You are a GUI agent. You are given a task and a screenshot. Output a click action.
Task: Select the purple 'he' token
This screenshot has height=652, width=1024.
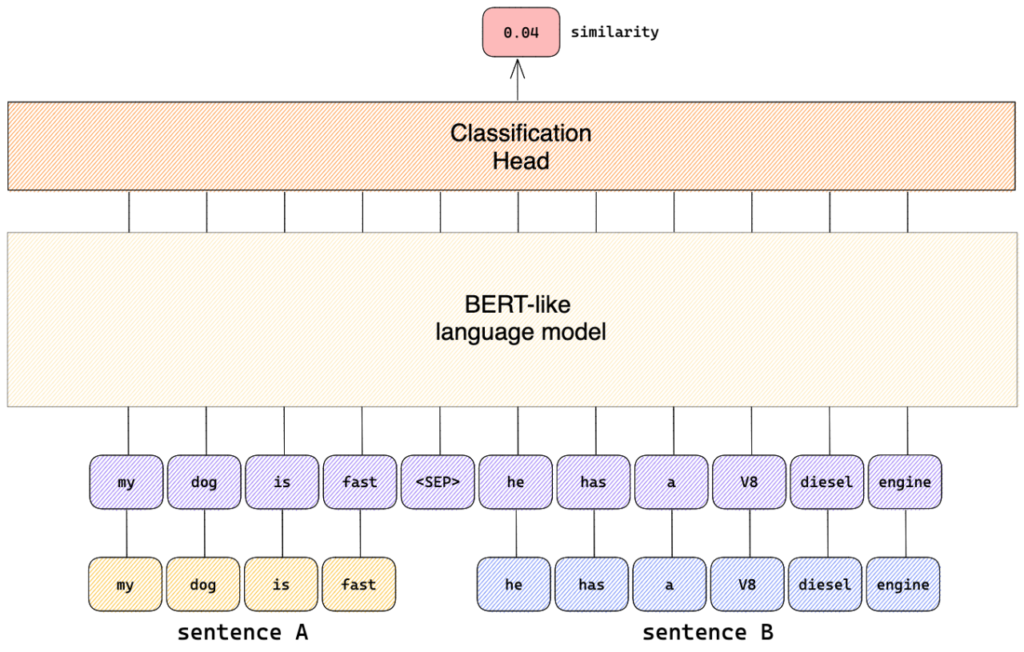(x=516, y=482)
